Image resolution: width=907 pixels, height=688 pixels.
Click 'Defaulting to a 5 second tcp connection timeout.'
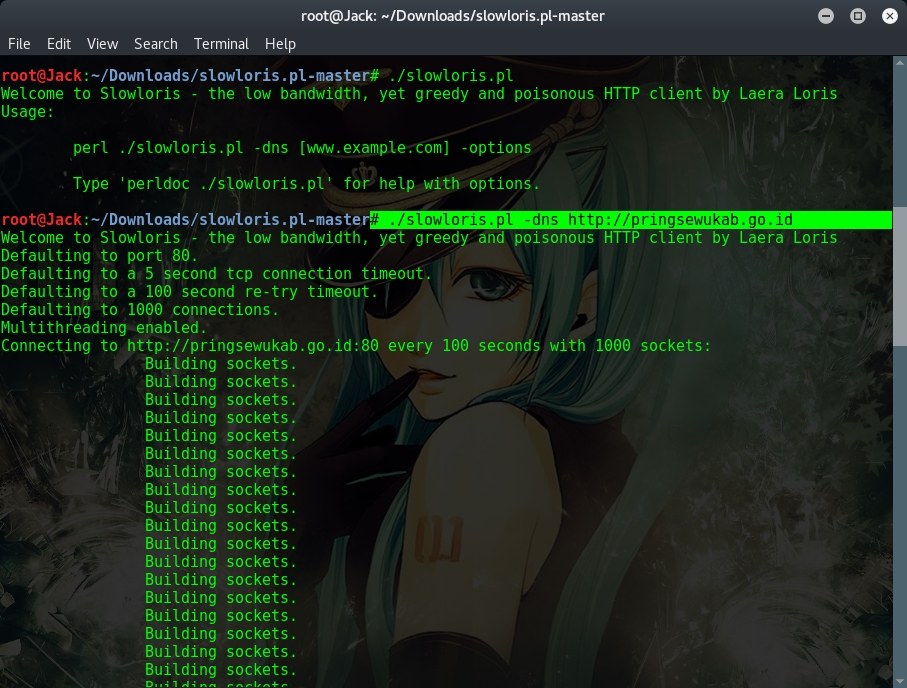pos(216,274)
